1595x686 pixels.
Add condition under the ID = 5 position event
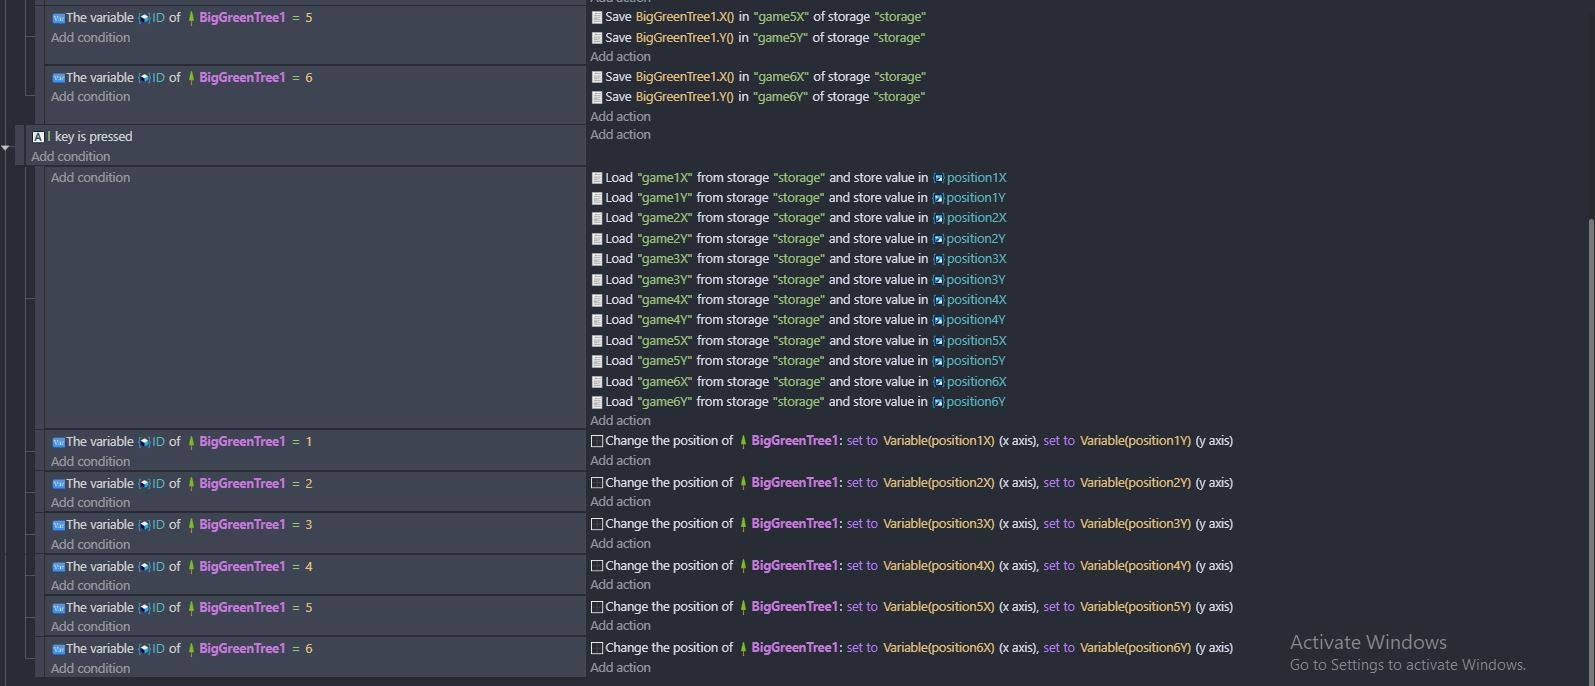pyautogui.click(x=90, y=627)
